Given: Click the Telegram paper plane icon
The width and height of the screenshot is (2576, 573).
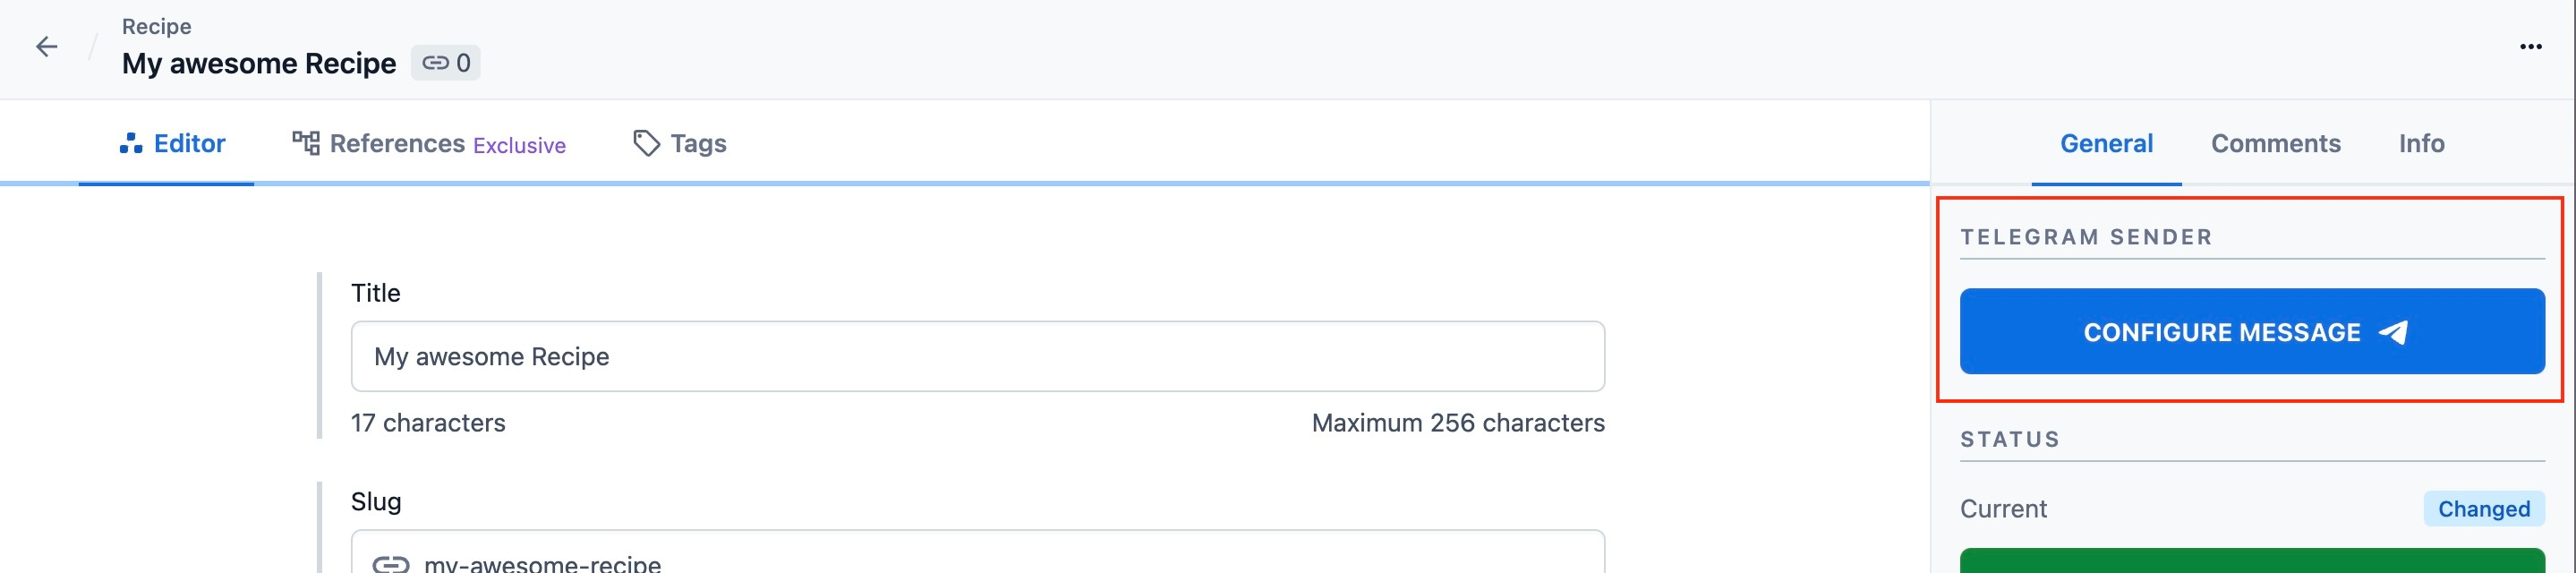Looking at the screenshot, I should [2394, 332].
